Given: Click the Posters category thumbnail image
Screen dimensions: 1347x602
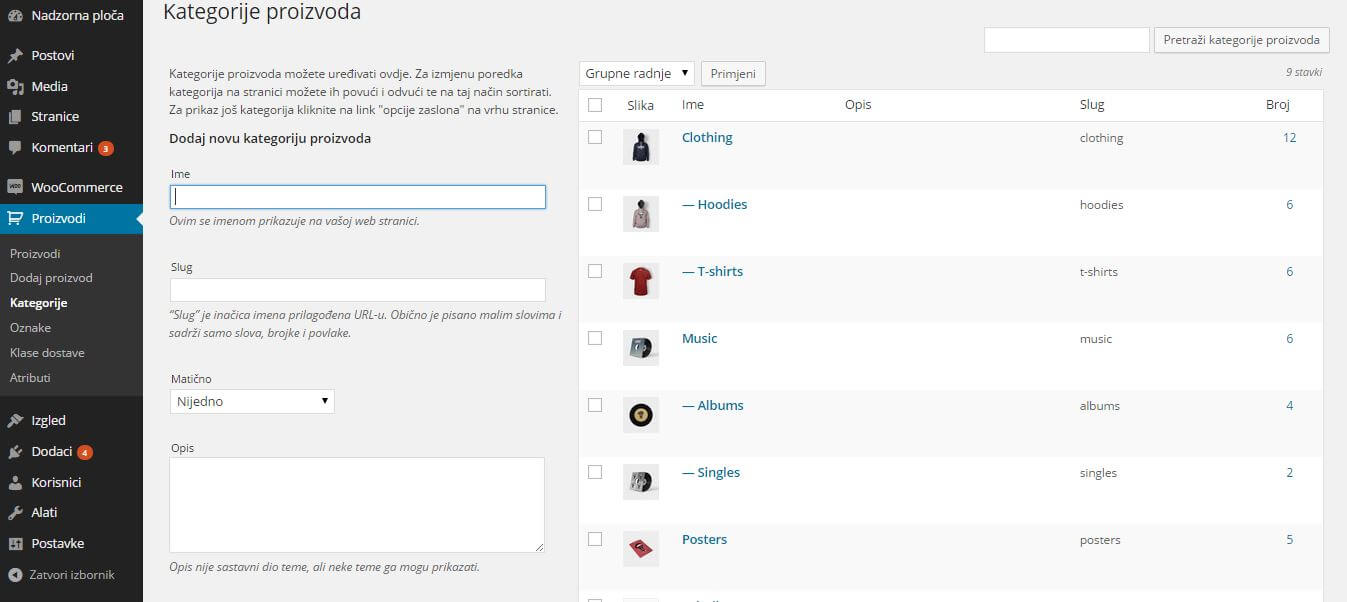Looking at the screenshot, I should pos(641,548).
